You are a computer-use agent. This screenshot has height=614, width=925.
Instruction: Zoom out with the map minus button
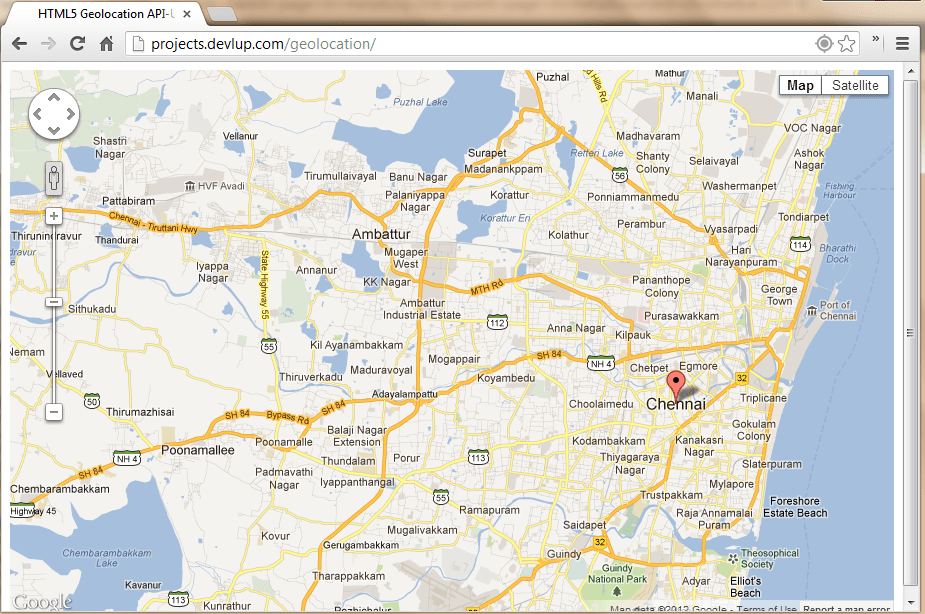click(x=54, y=411)
